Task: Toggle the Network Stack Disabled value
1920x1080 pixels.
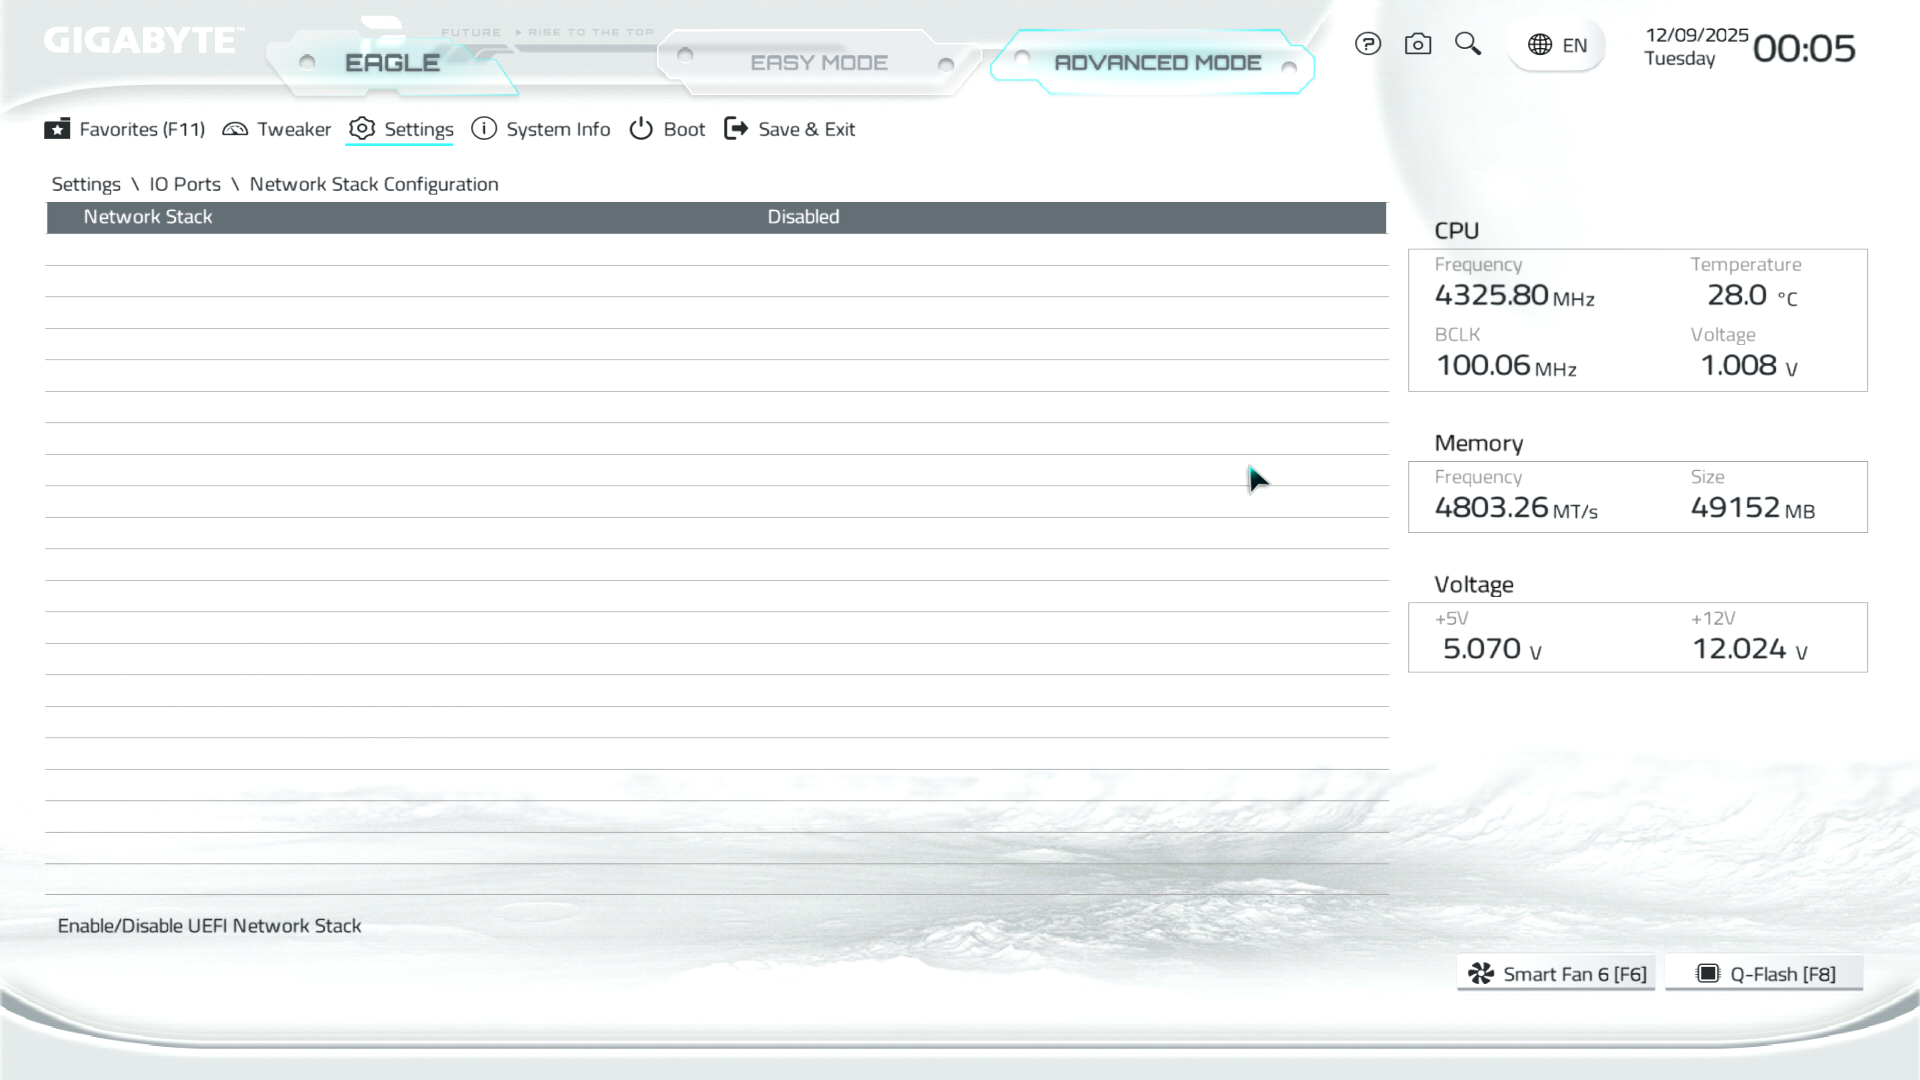Action: pos(803,217)
